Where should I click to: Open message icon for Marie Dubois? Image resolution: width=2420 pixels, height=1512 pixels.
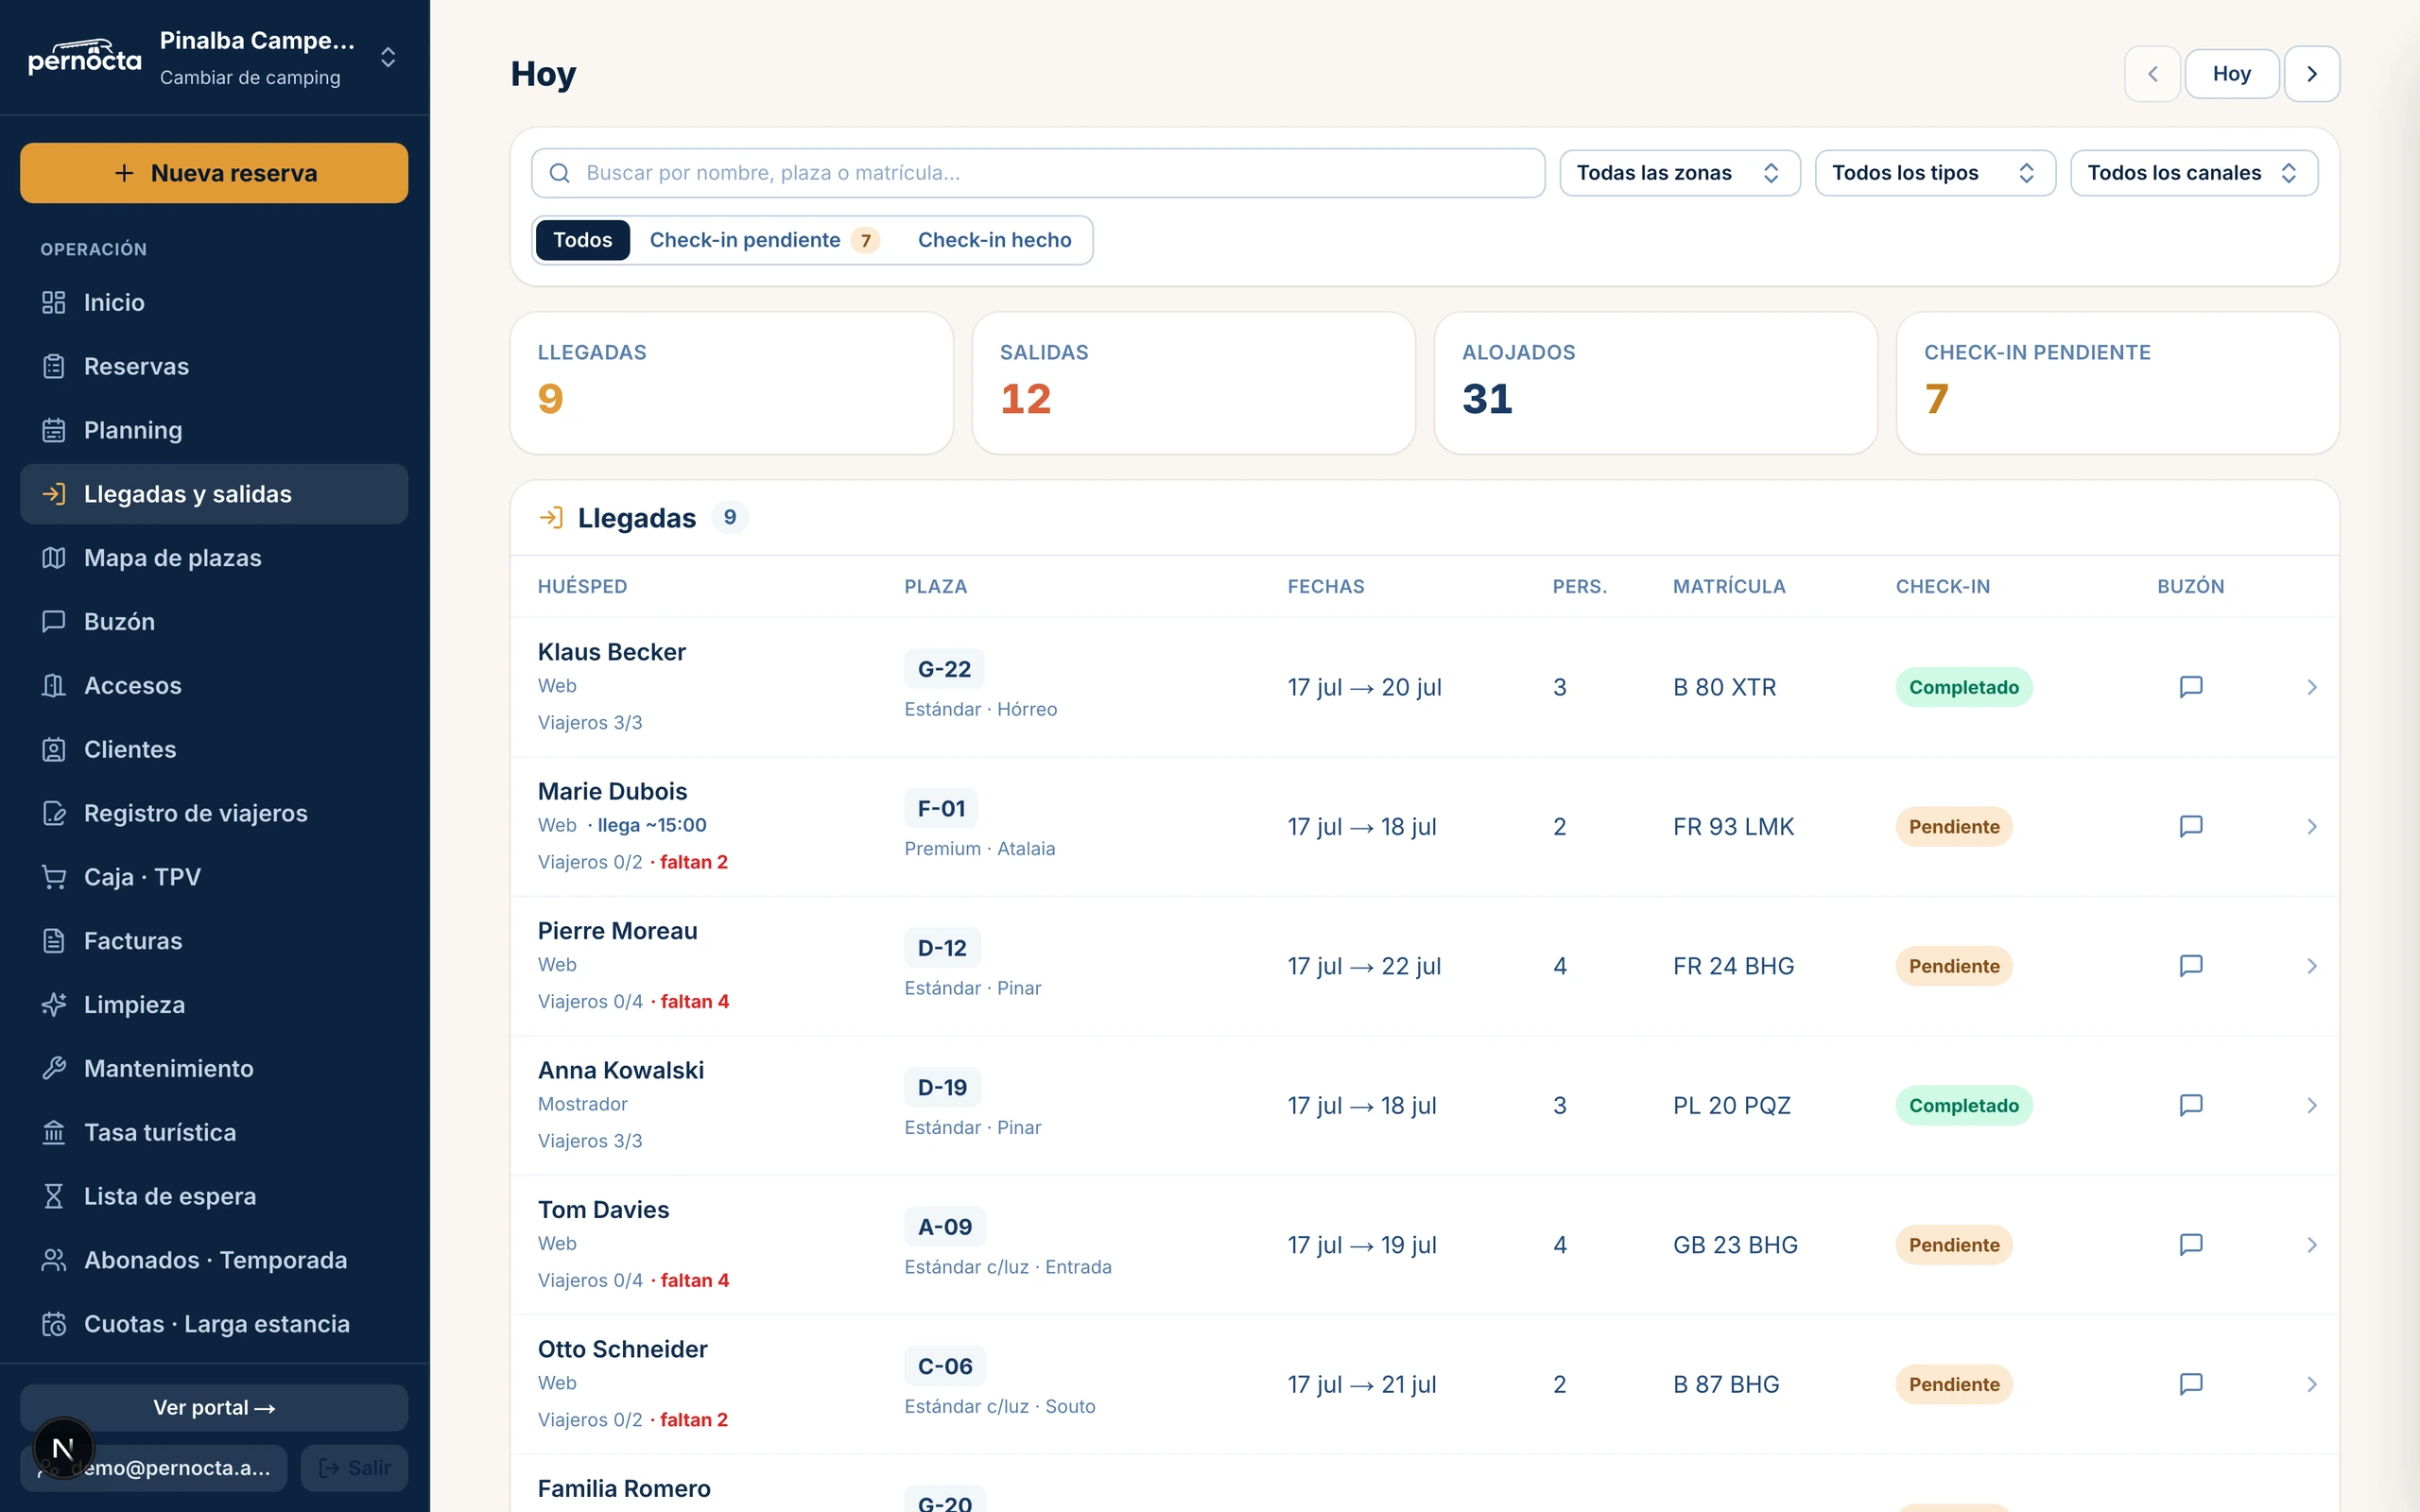pyautogui.click(x=2191, y=827)
